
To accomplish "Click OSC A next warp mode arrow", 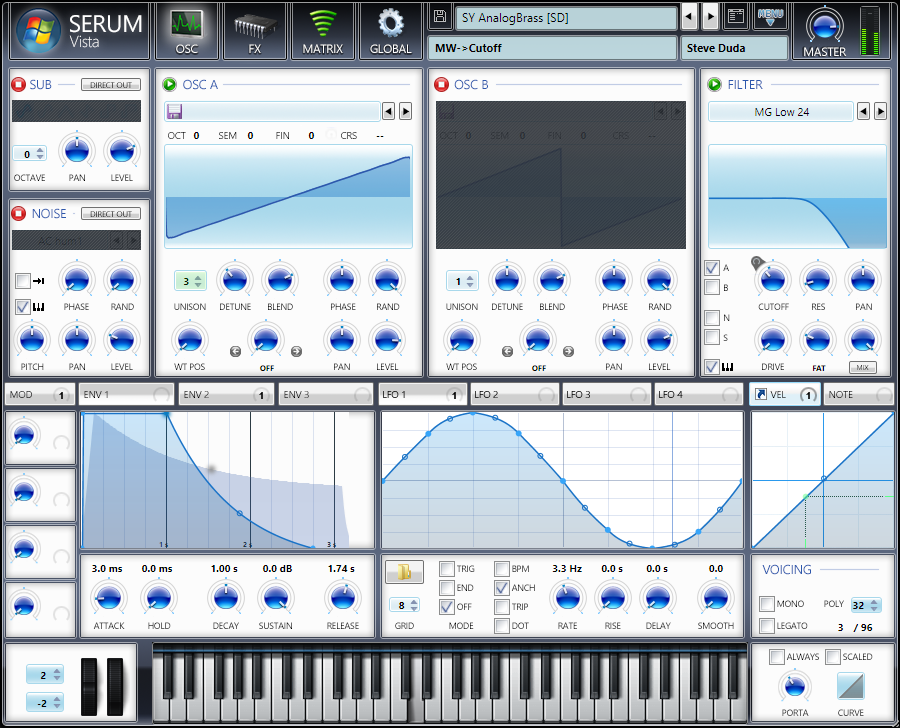I will [296, 351].
